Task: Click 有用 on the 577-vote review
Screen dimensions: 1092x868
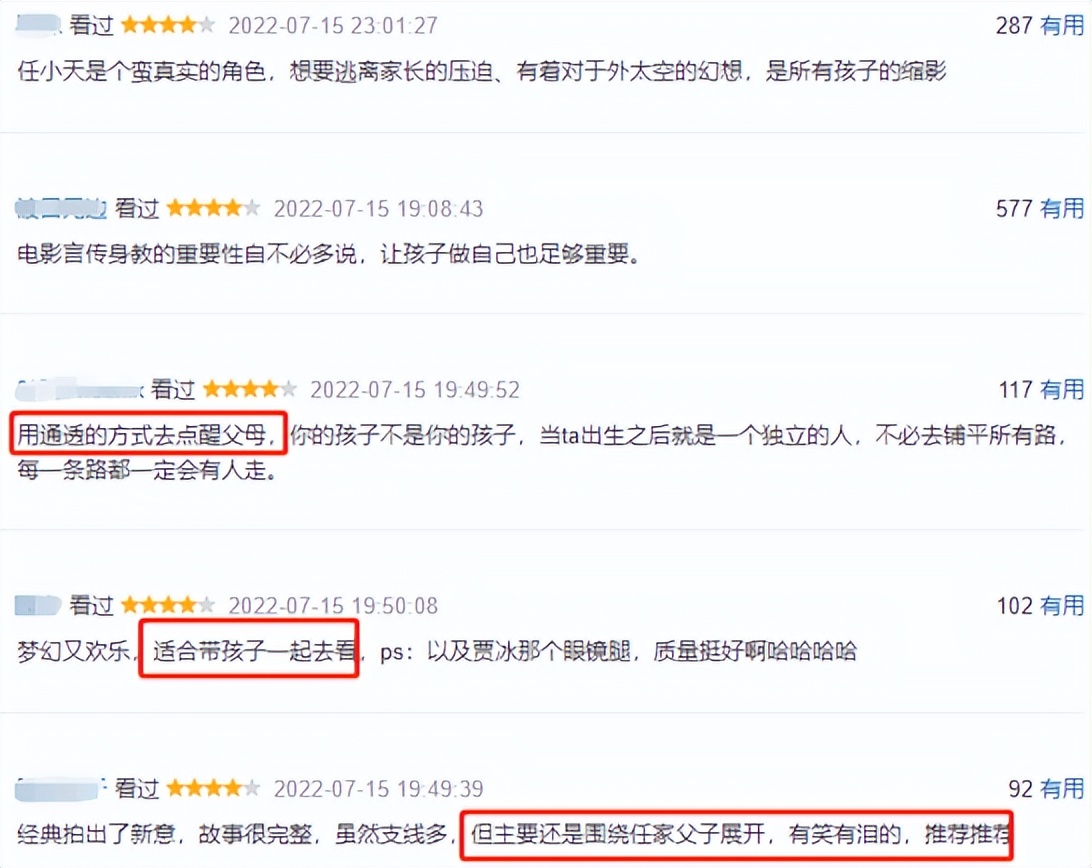Action: [x=1061, y=208]
